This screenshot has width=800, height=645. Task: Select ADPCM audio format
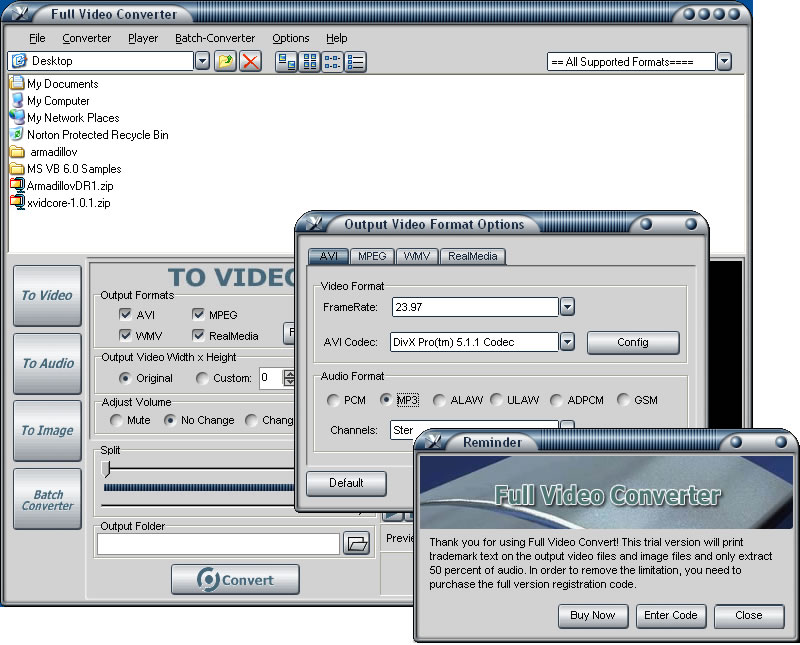pos(556,400)
